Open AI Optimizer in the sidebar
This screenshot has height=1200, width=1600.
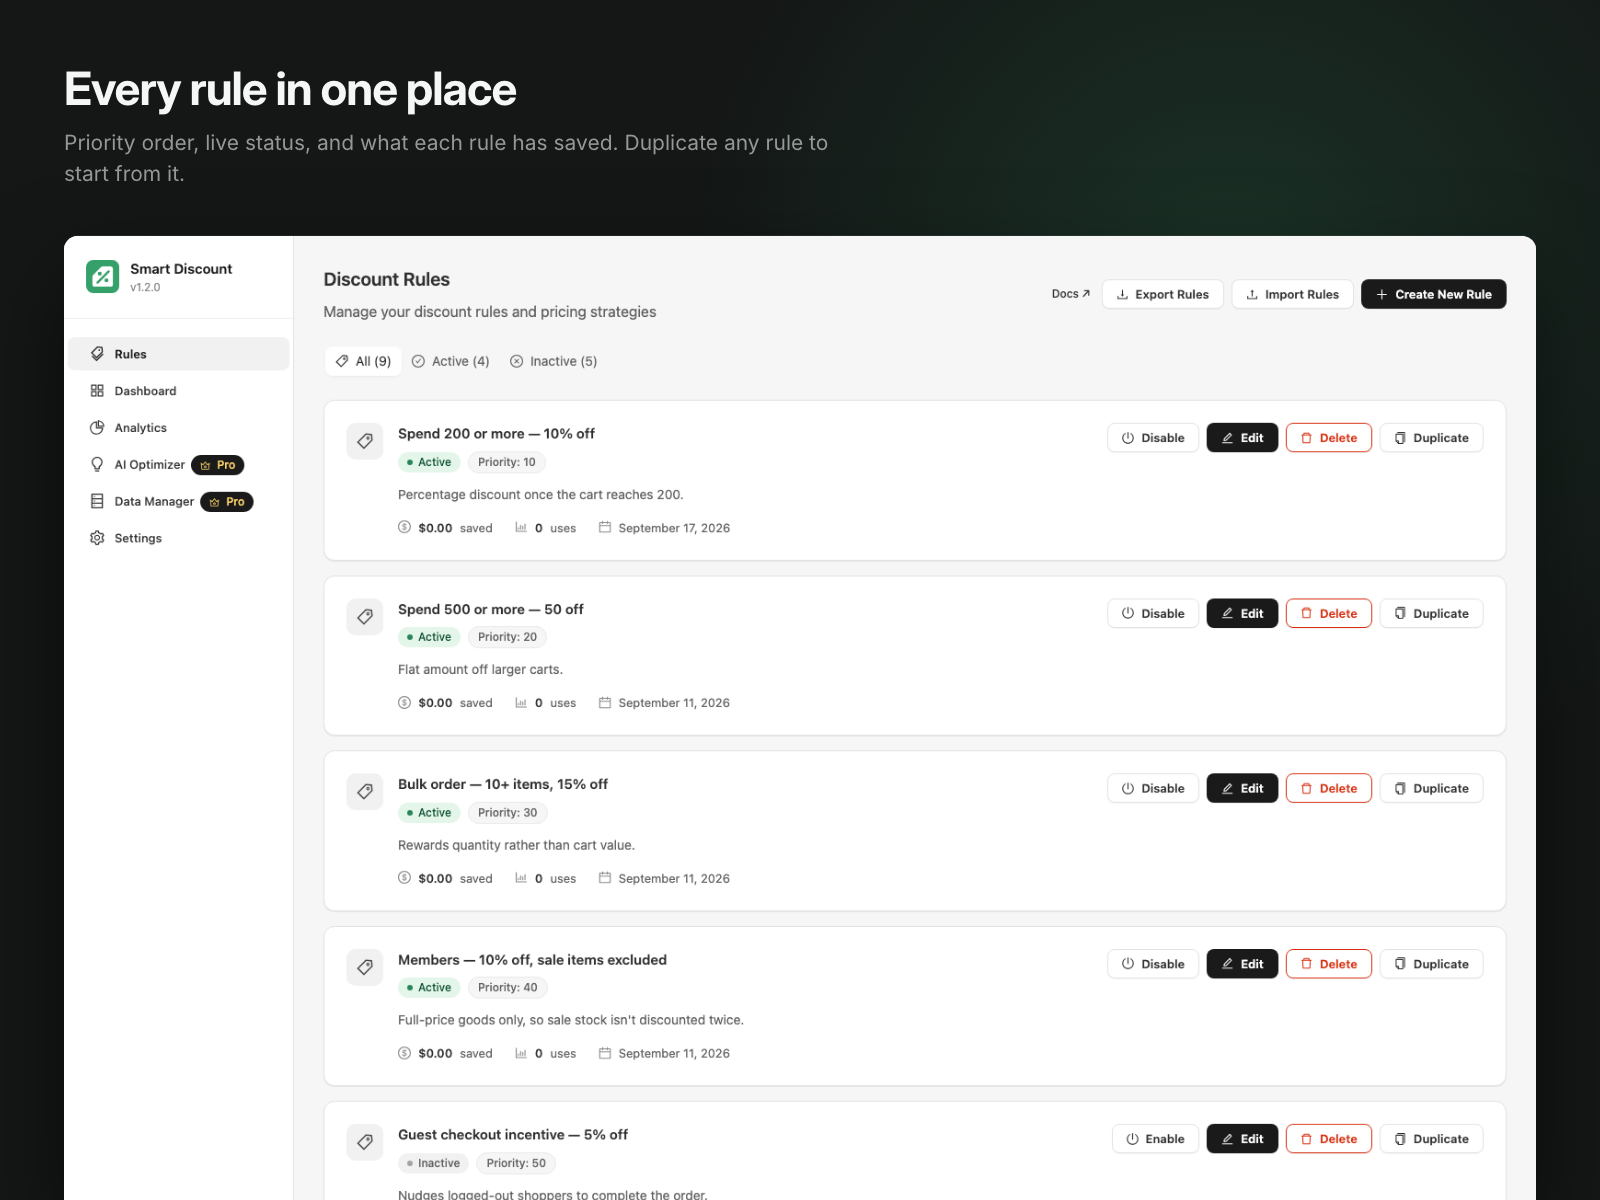tap(179, 465)
